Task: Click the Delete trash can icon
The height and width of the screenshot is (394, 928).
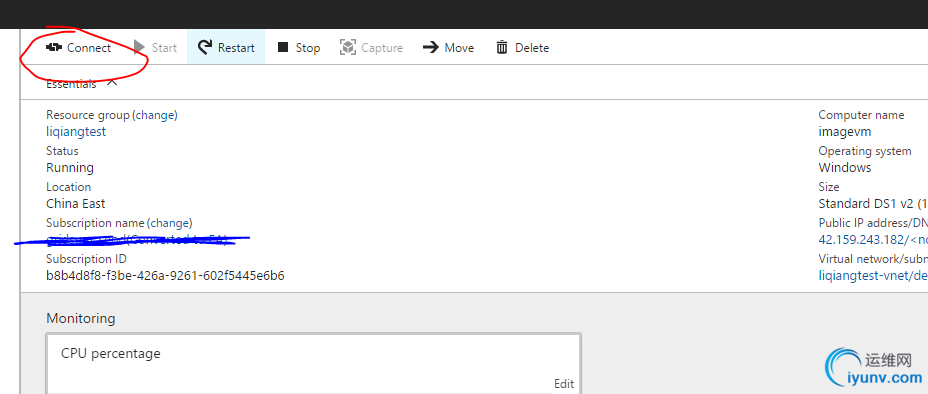Action: point(502,47)
